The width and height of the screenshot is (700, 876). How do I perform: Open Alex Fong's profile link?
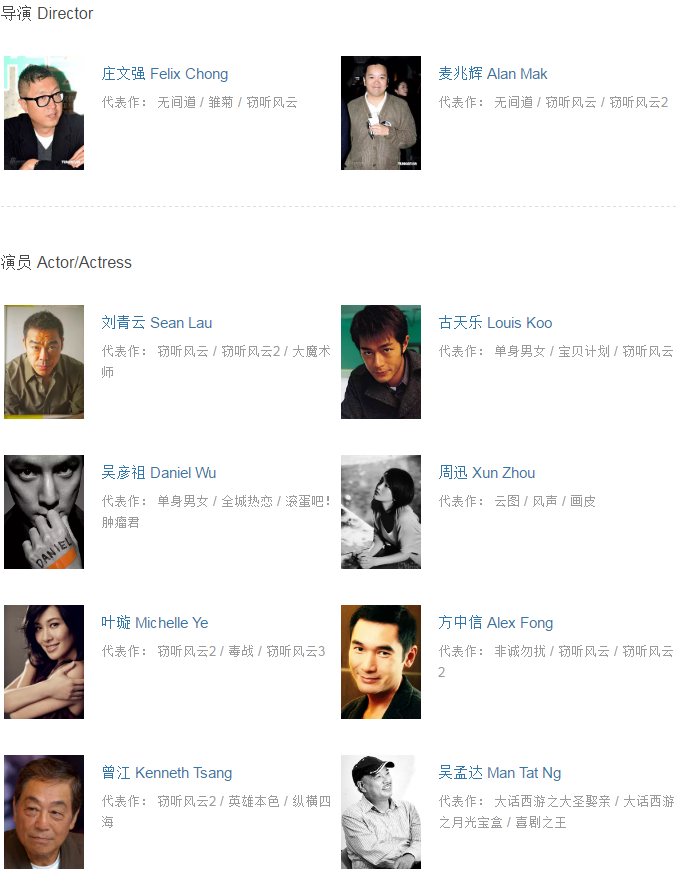(496, 623)
